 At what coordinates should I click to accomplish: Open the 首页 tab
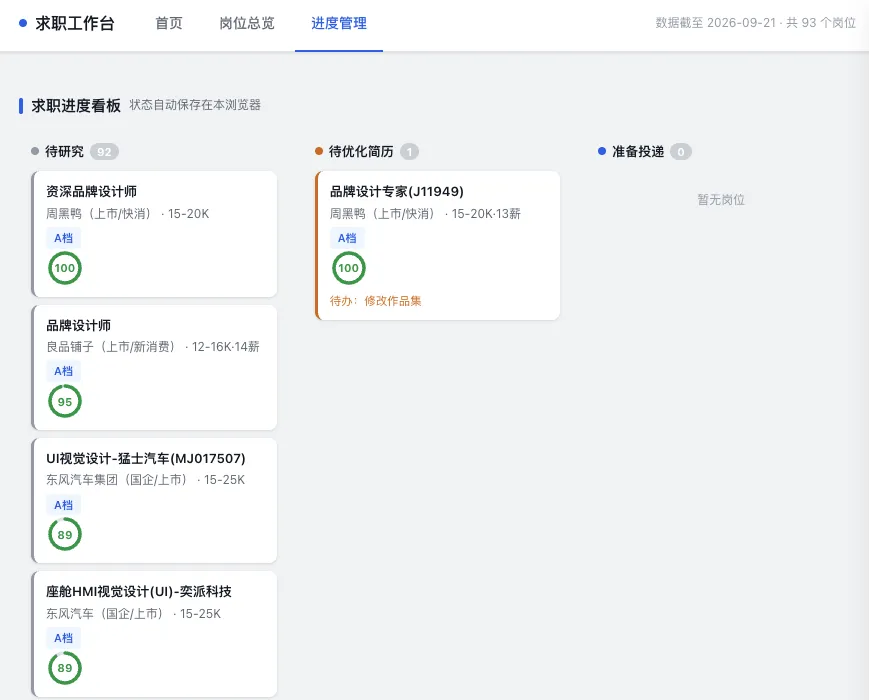tap(168, 23)
